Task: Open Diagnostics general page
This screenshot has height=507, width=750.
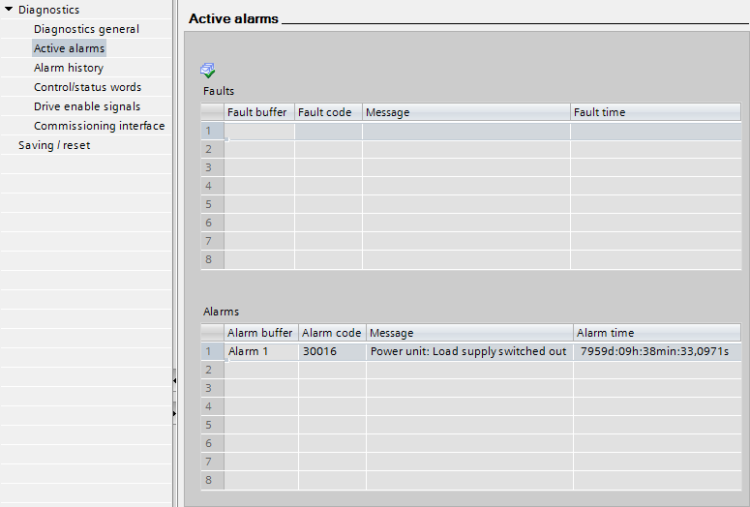Action: (86, 29)
